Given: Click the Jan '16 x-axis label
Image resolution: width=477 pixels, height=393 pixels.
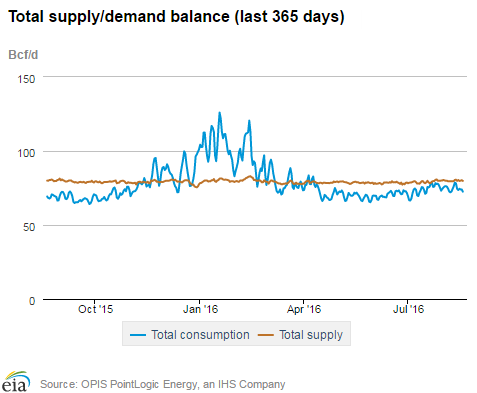Looking at the screenshot, I should click(x=200, y=309).
